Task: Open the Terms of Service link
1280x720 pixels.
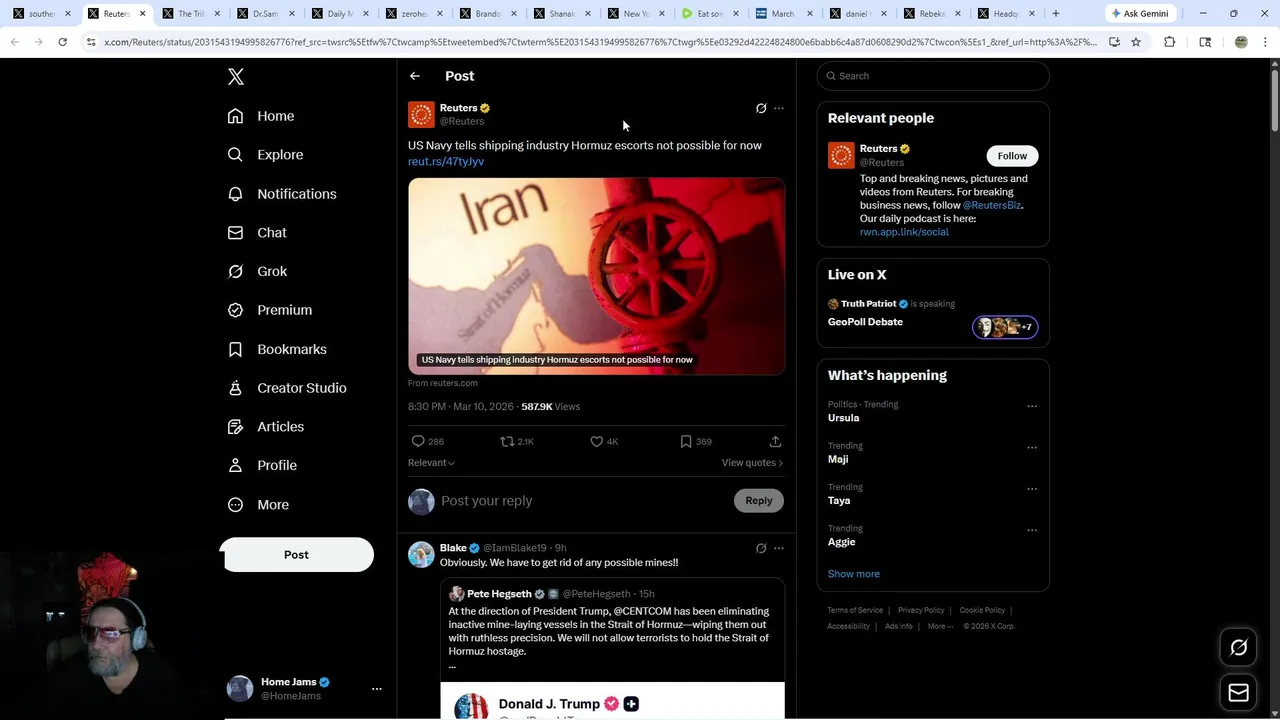Action: click(x=855, y=610)
